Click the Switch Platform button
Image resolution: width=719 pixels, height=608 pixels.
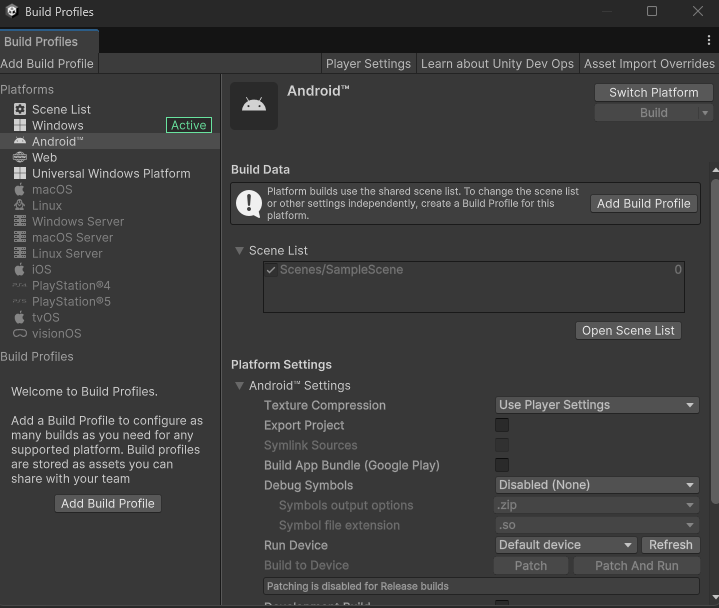tap(653, 93)
